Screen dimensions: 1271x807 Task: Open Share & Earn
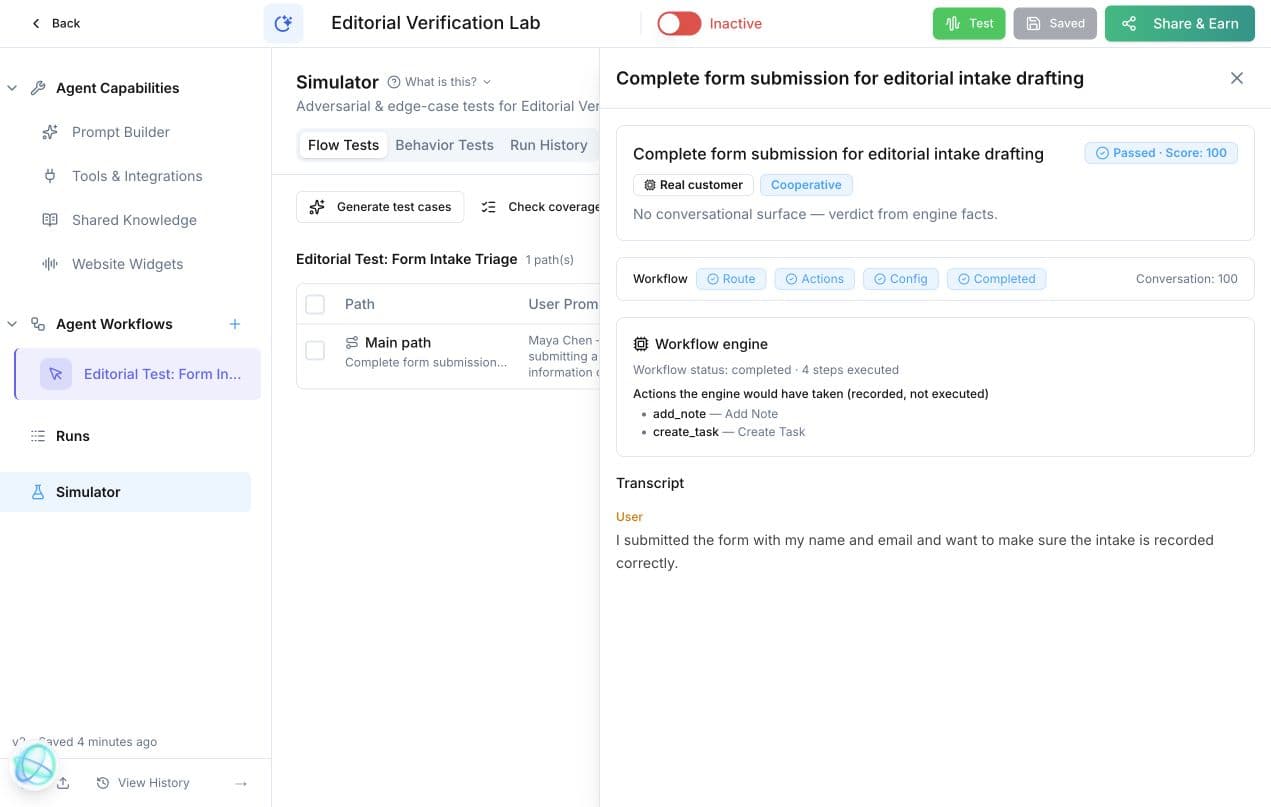coord(1180,23)
